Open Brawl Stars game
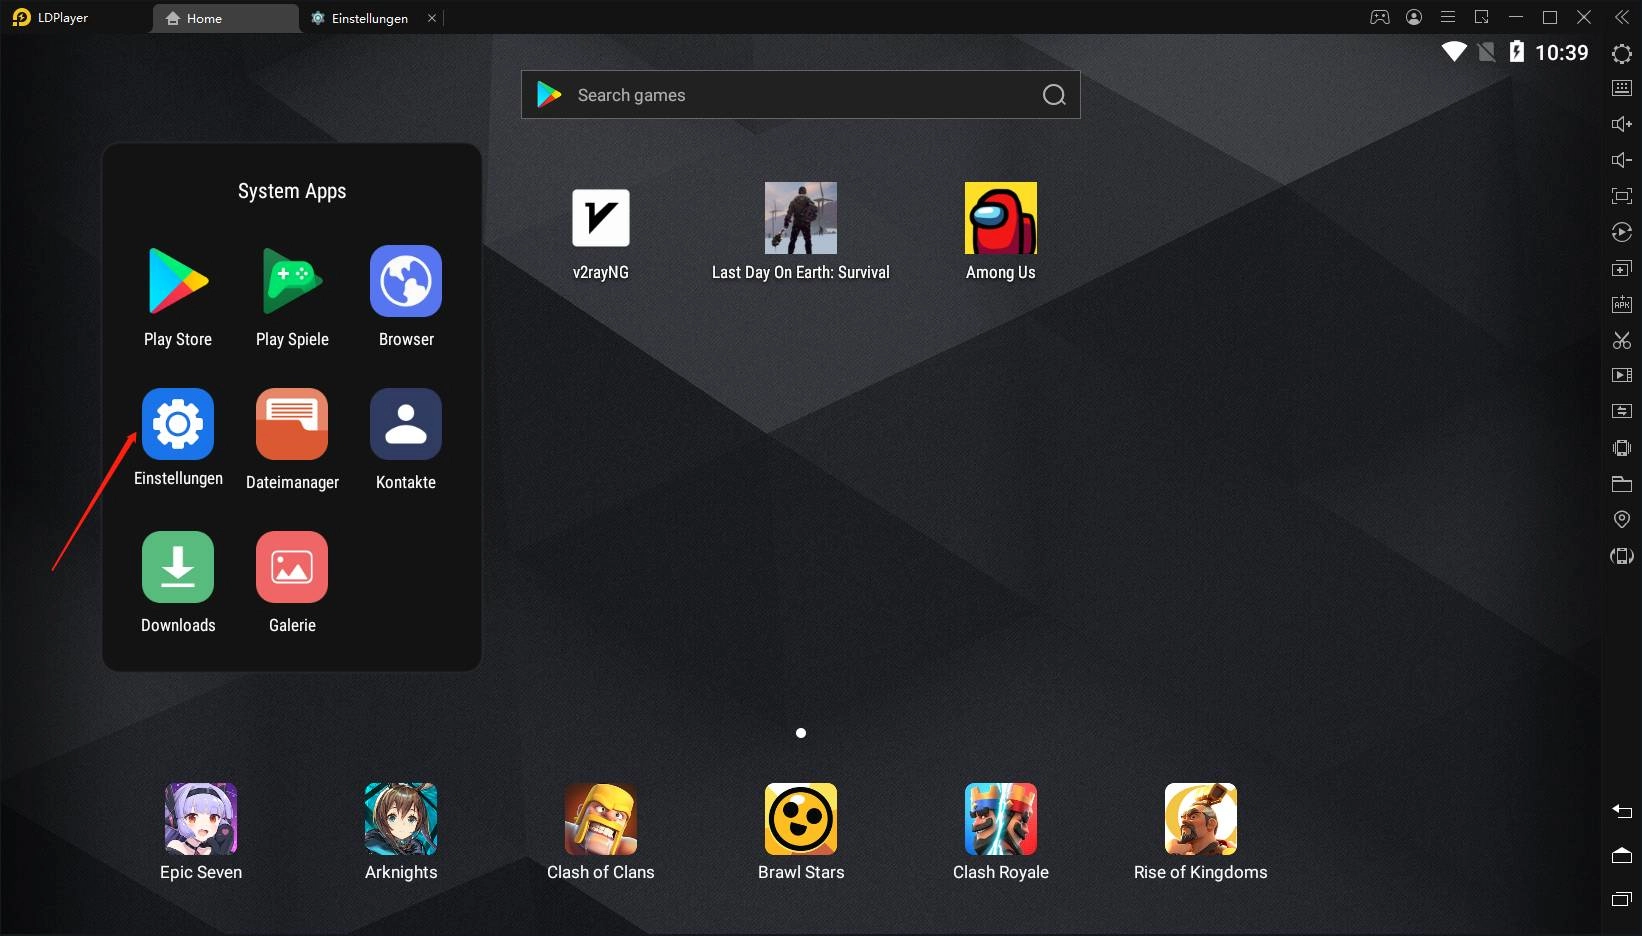The width and height of the screenshot is (1642, 936). (801, 832)
